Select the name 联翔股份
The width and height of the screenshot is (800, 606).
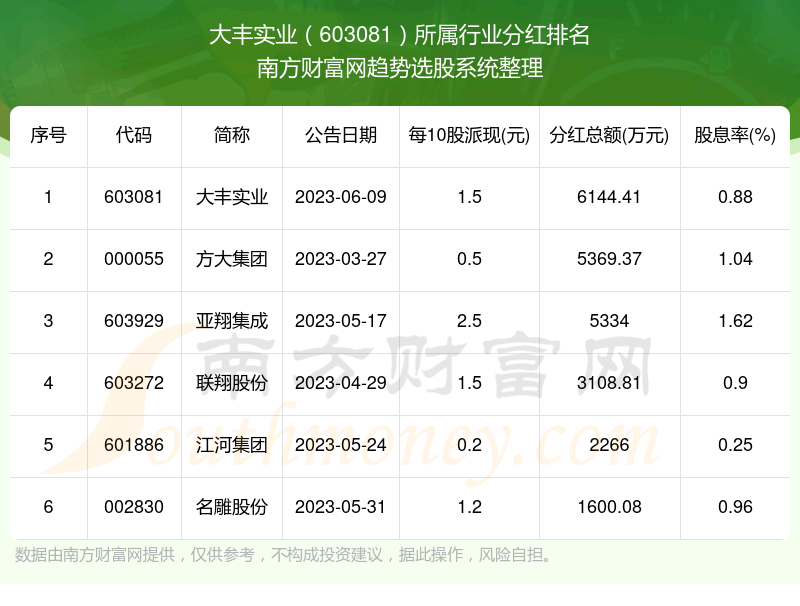(232, 383)
